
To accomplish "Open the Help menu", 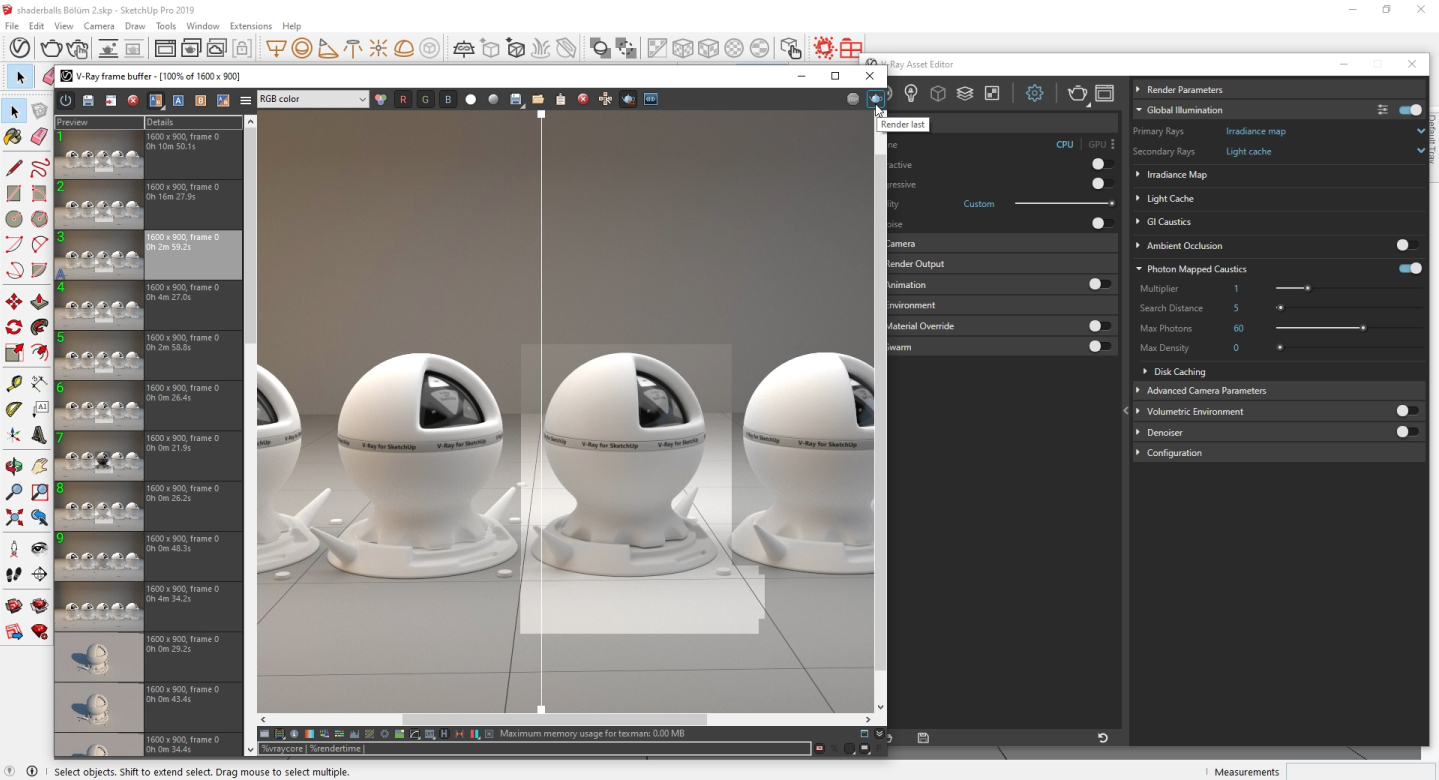I will tap(292, 26).
